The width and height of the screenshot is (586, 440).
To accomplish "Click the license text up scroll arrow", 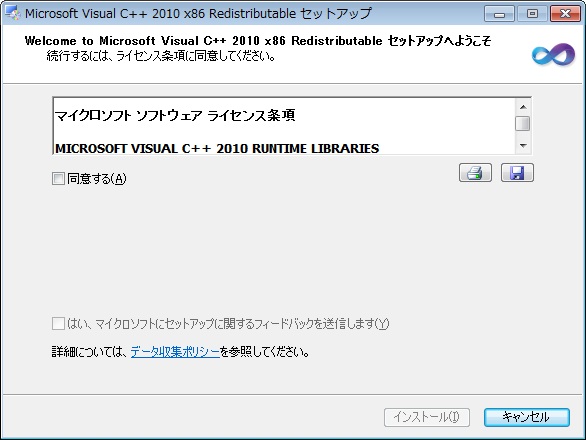I will 523,107.
